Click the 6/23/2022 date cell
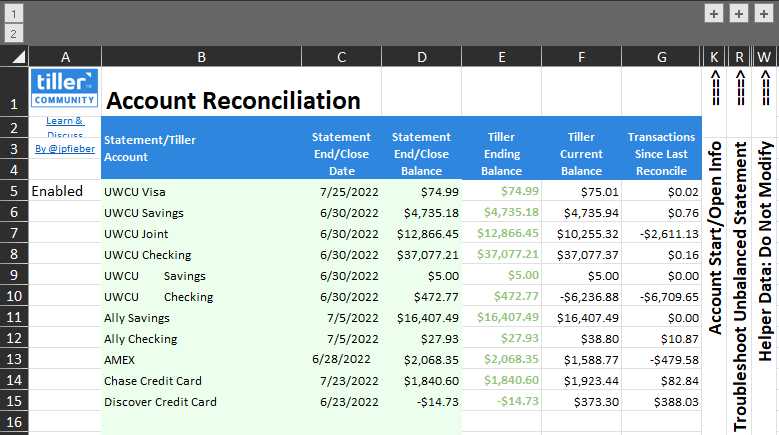 coord(341,401)
